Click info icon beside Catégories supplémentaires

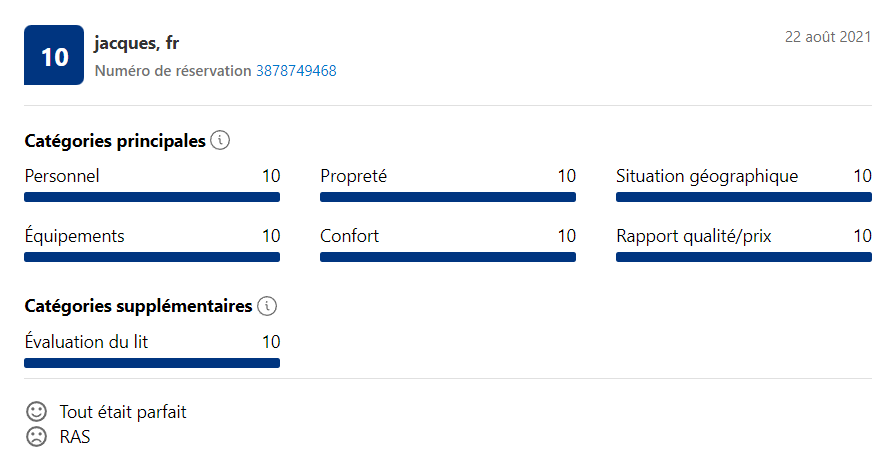pyautogui.click(x=267, y=306)
